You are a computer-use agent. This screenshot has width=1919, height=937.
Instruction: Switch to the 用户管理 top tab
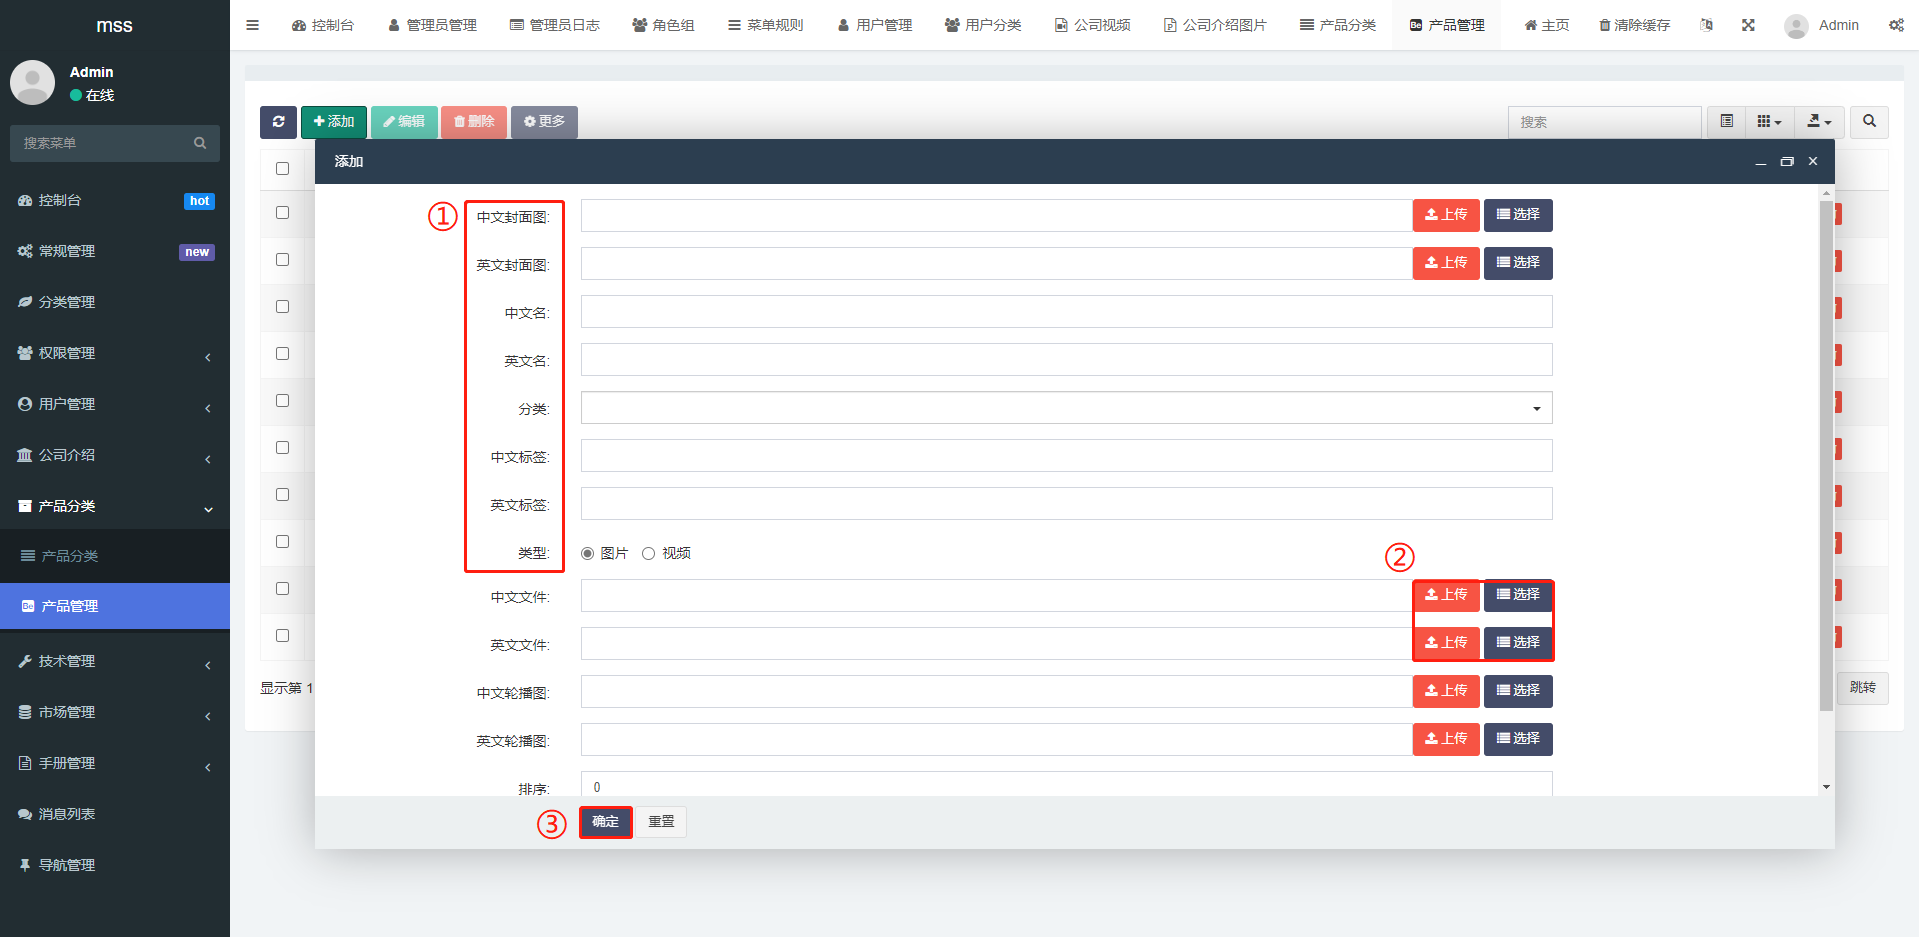pos(874,25)
